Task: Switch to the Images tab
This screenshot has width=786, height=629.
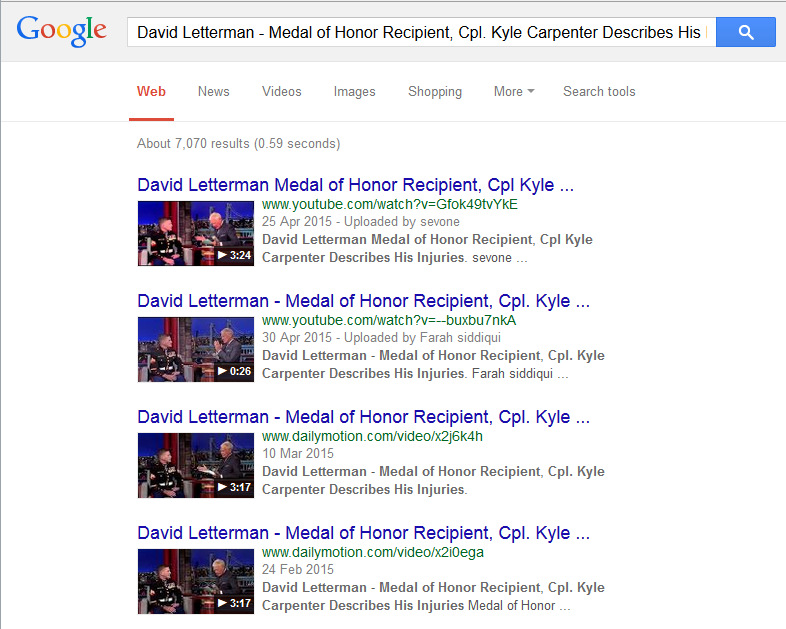Action: click(x=354, y=91)
